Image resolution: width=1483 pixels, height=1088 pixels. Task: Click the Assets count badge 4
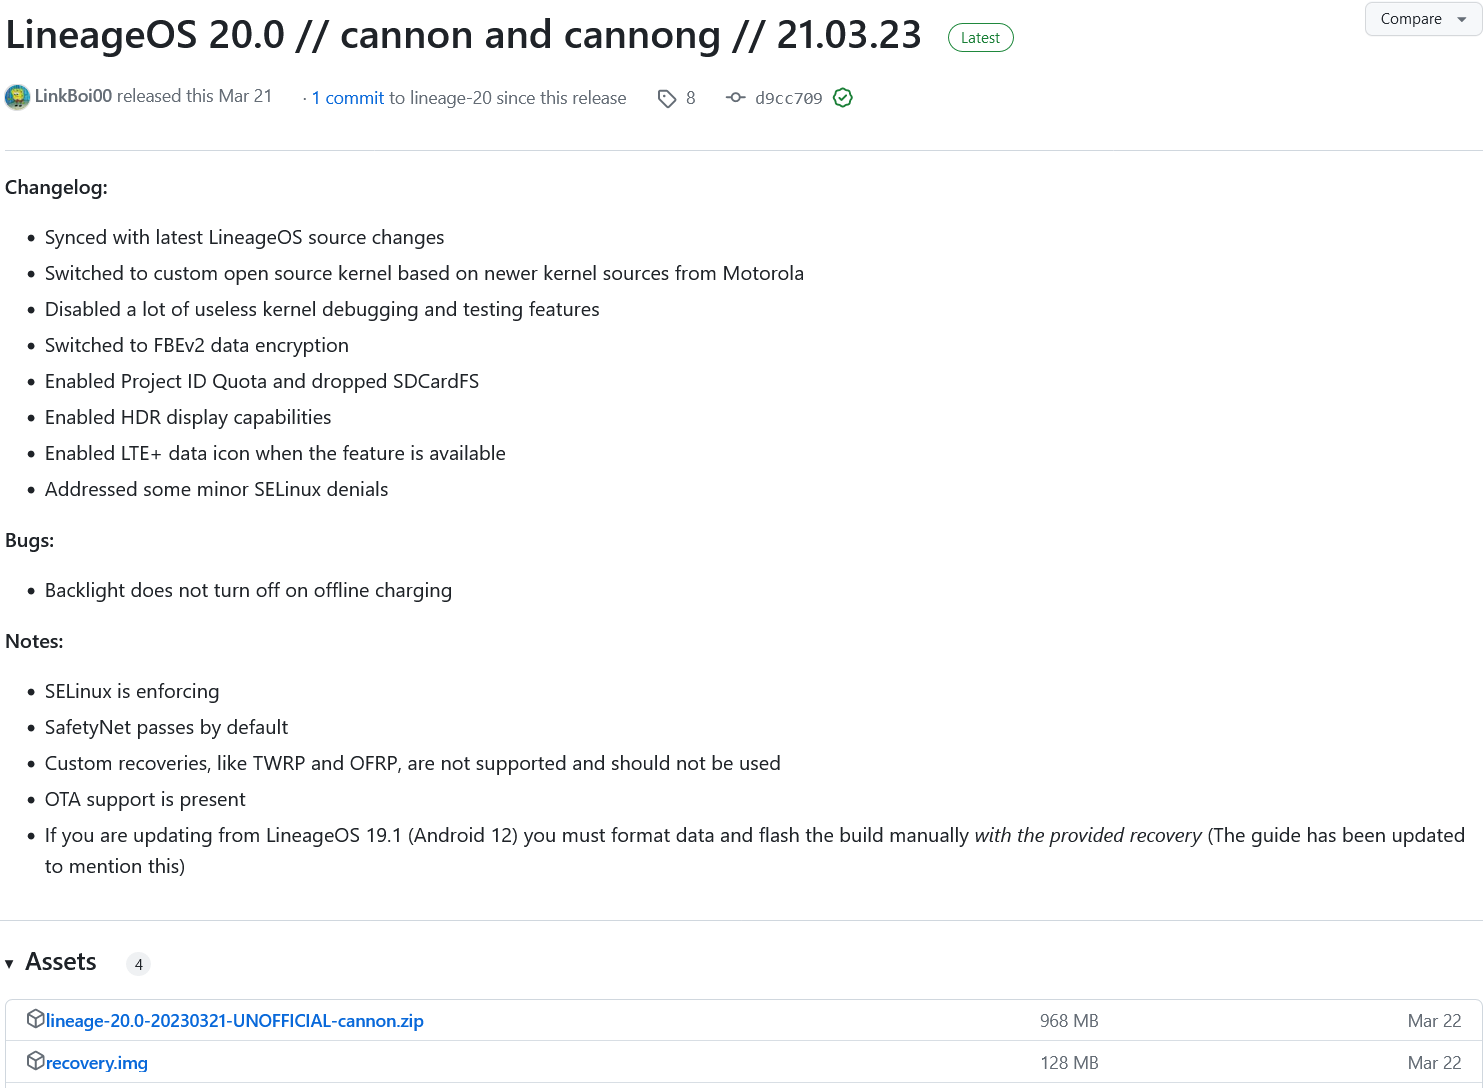tap(139, 964)
